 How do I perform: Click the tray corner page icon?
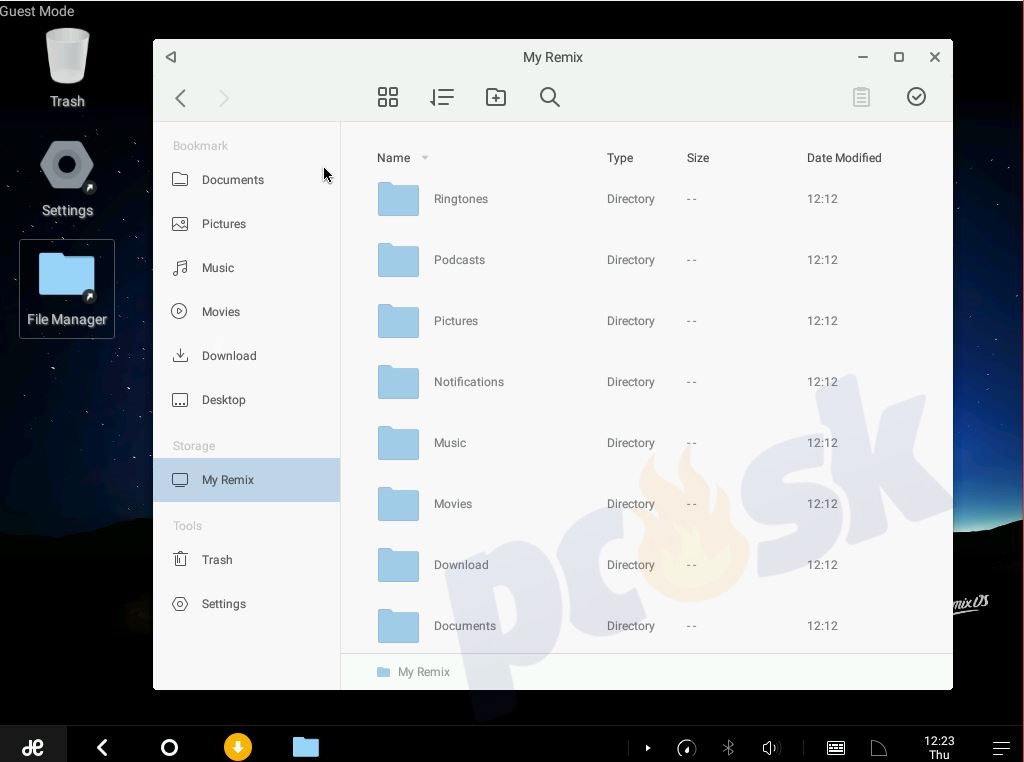[x=879, y=748]
